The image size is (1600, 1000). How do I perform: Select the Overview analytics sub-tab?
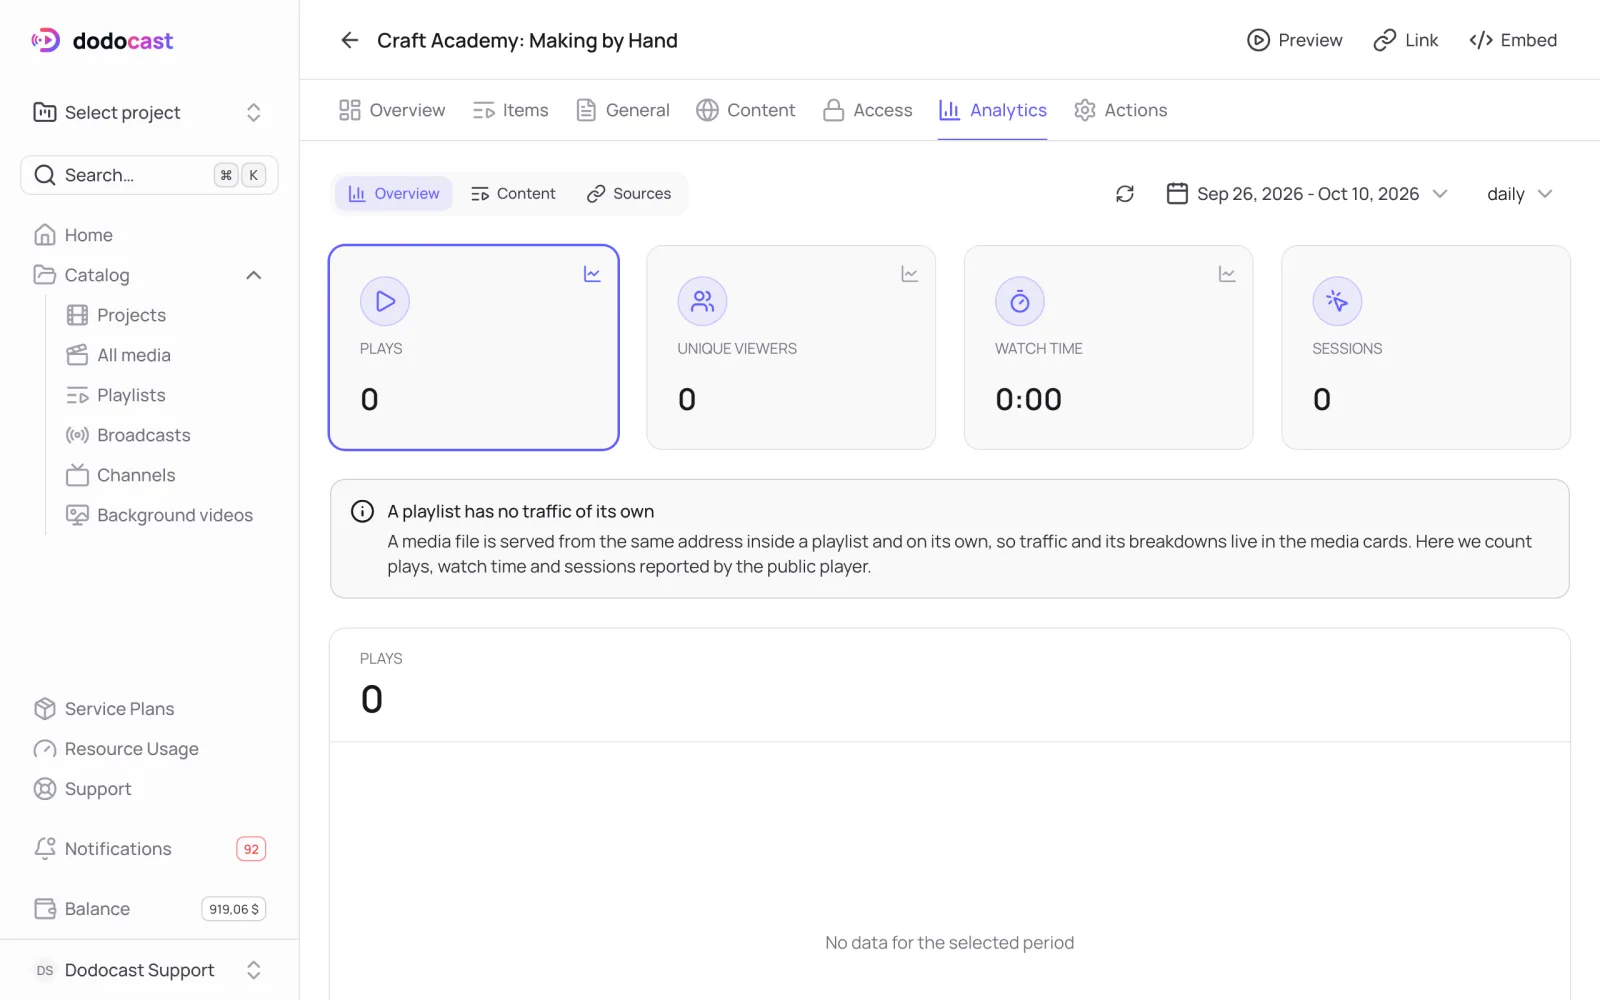pos(393,194)
